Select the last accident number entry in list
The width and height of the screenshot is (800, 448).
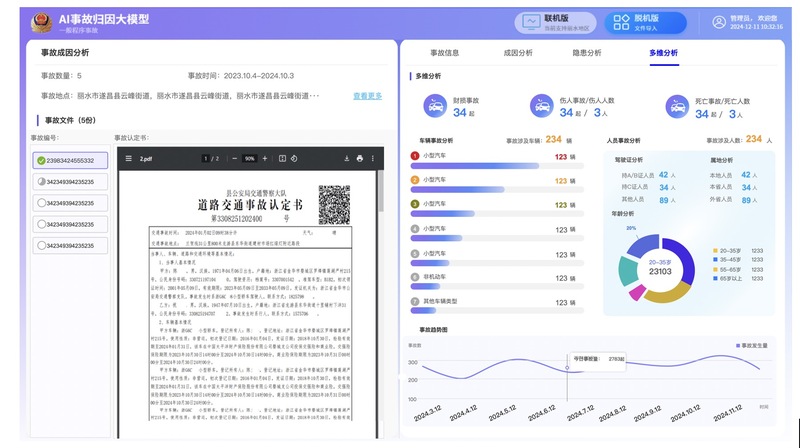(70, 245)
